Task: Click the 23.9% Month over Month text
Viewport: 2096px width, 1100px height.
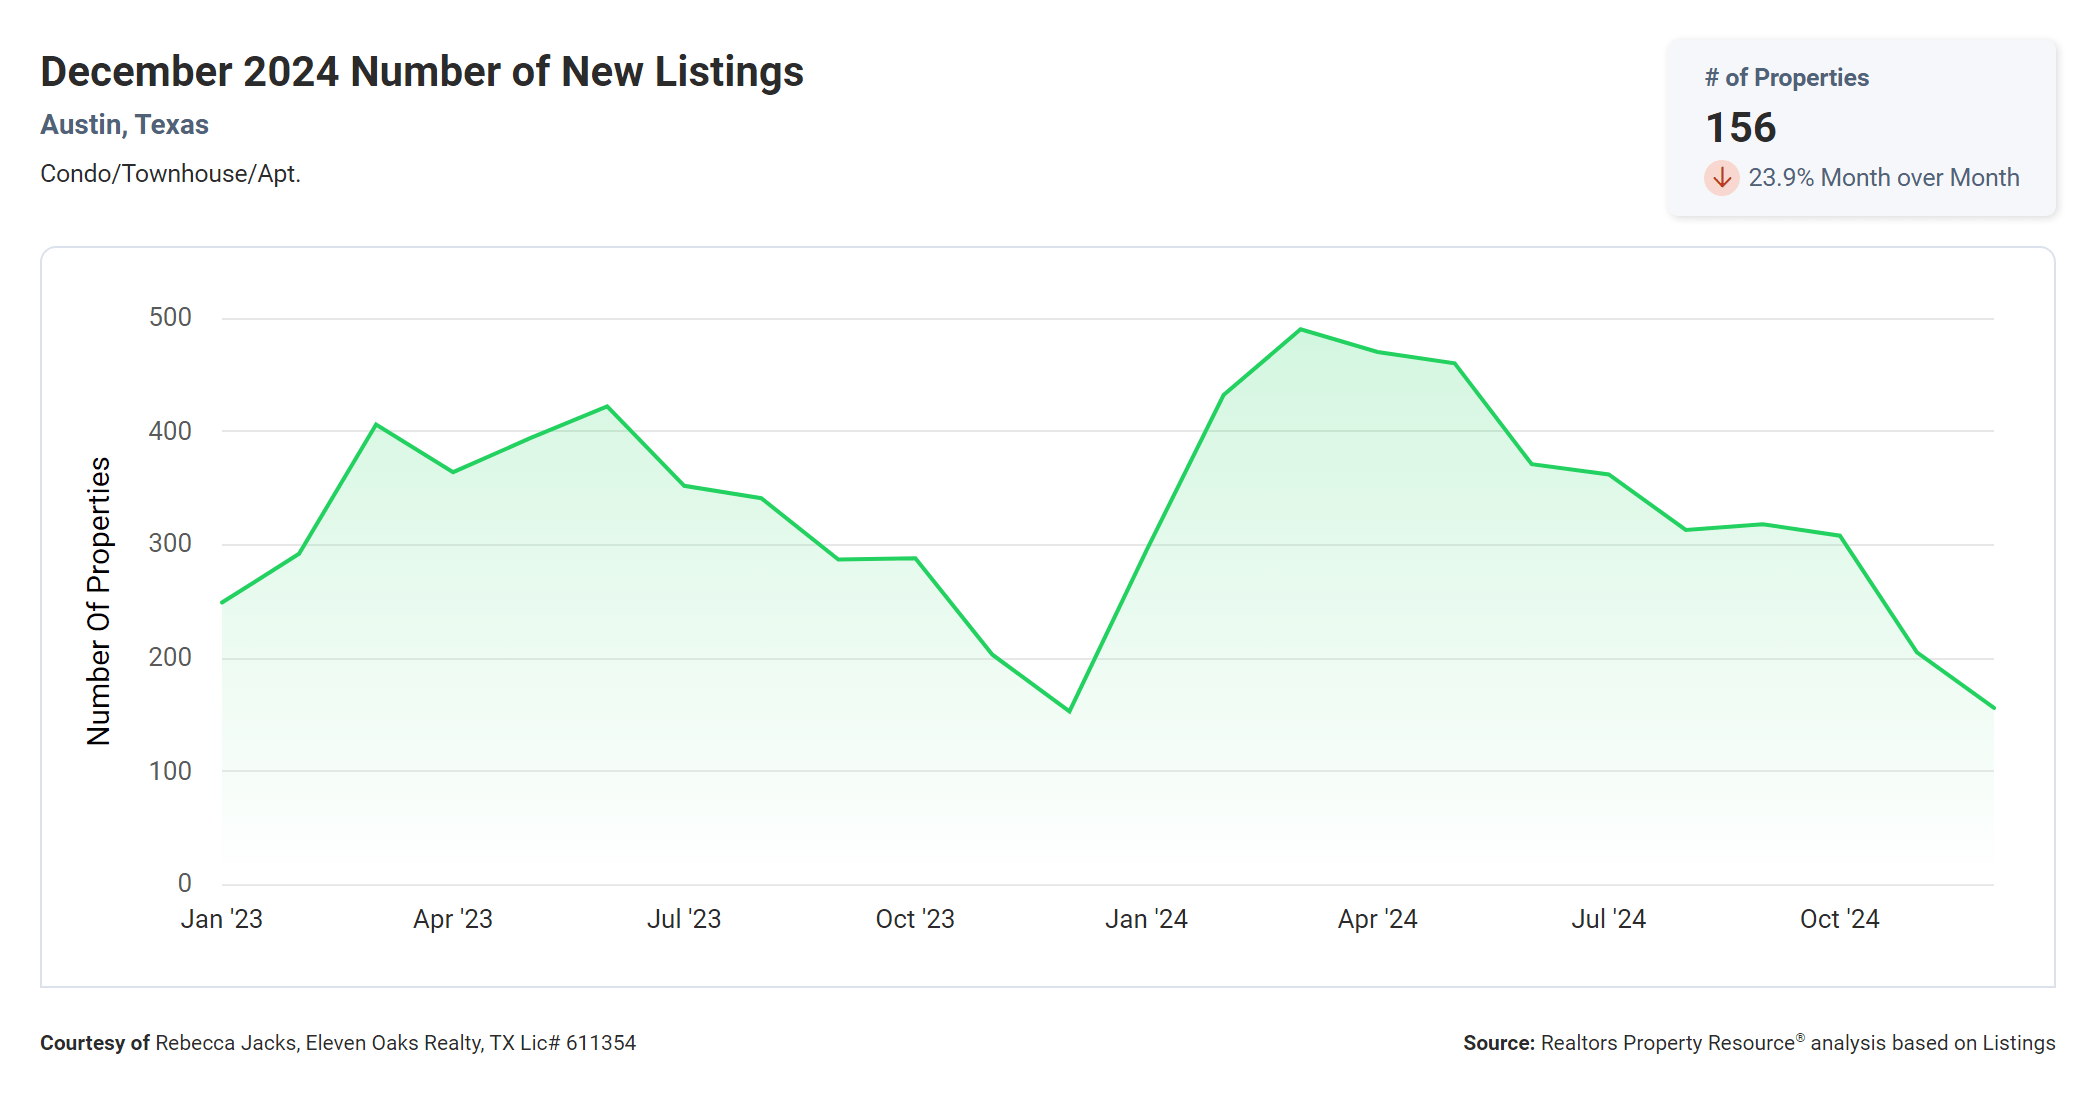Action: (x=1883, y=178)
